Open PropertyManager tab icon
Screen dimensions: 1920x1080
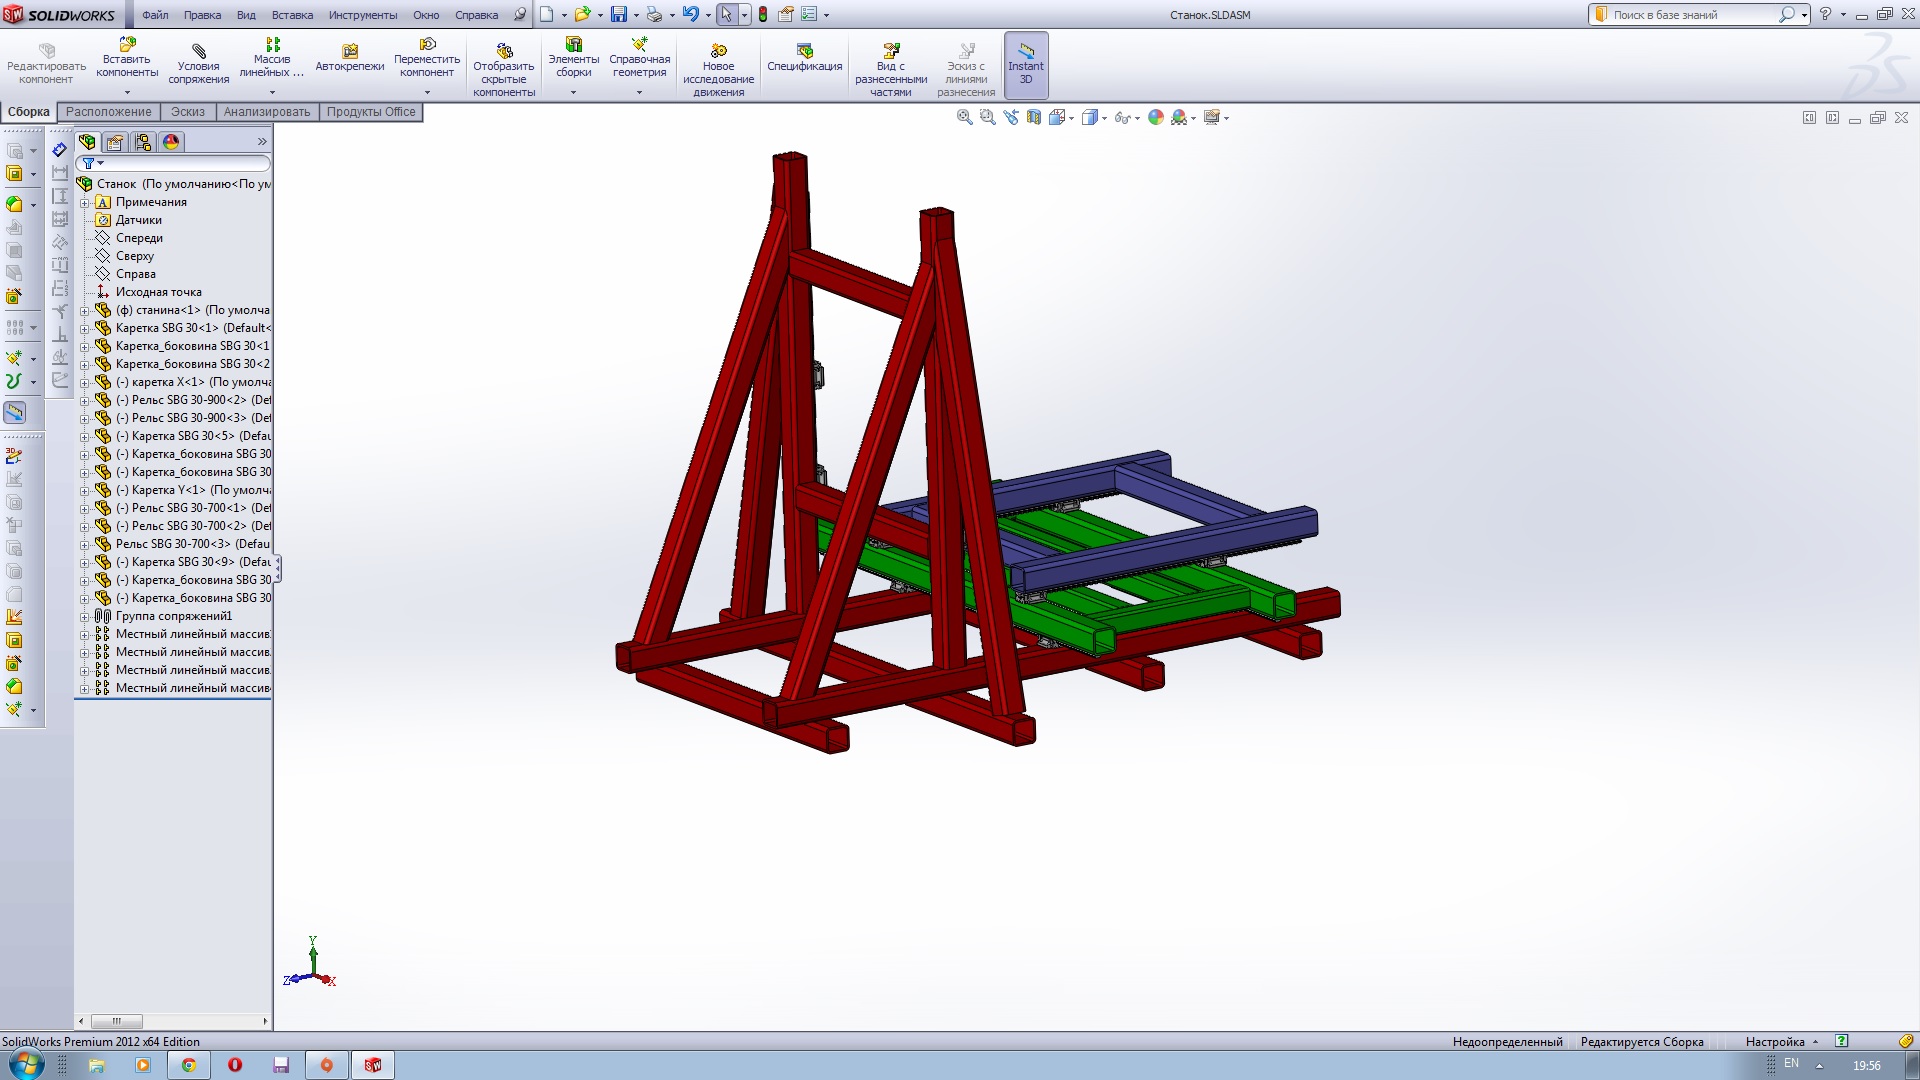click(115, 142)
